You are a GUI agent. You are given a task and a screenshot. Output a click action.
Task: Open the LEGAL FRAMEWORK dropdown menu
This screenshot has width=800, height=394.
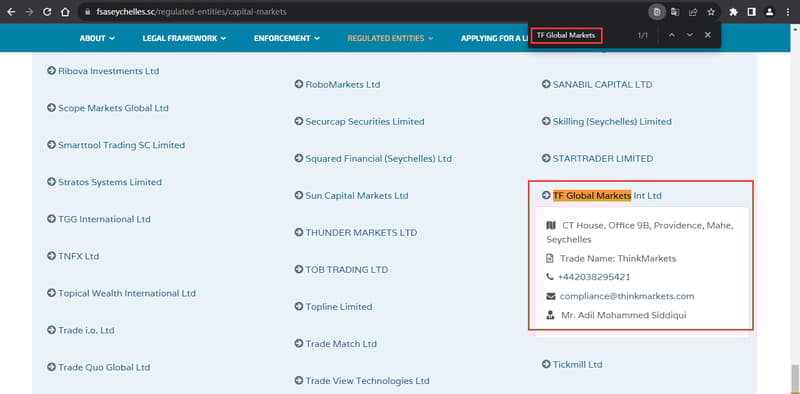tap(184, 38)
